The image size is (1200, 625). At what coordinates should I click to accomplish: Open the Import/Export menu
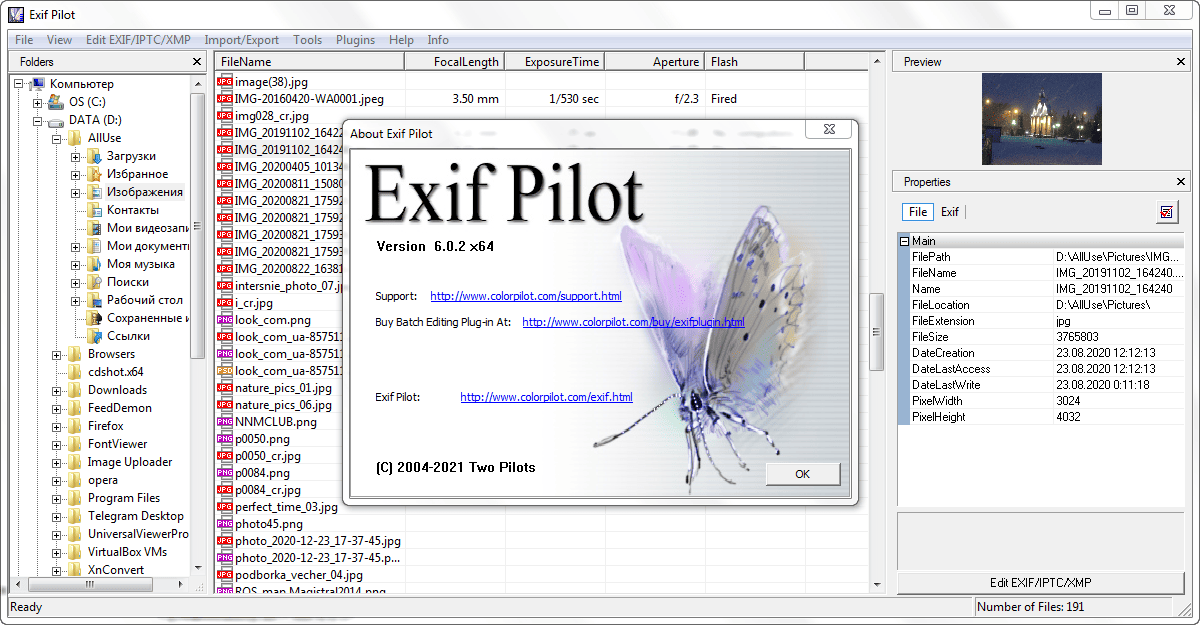coord(242,40)
